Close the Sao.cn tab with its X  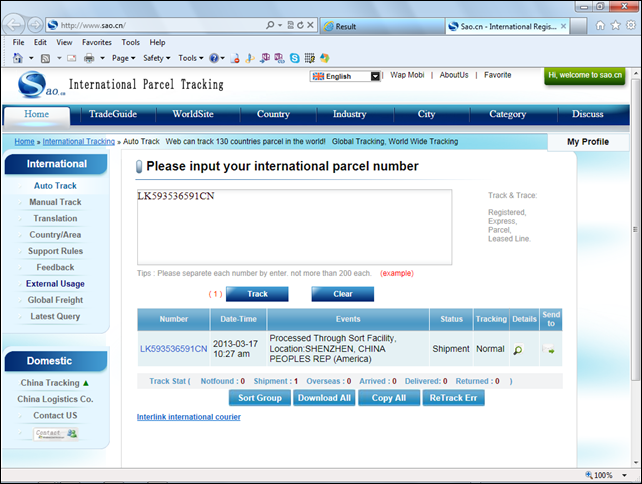coord(563,26)
